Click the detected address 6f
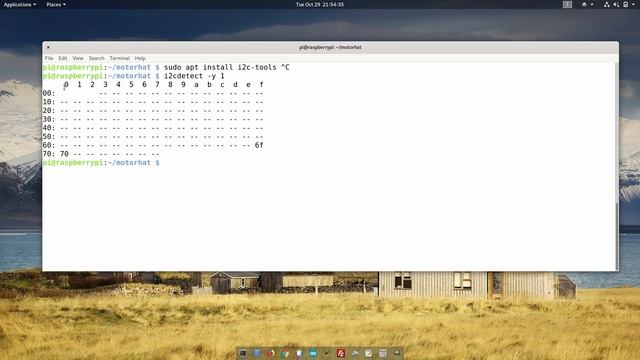Screen dimensions: 640x360 point(259,145)
